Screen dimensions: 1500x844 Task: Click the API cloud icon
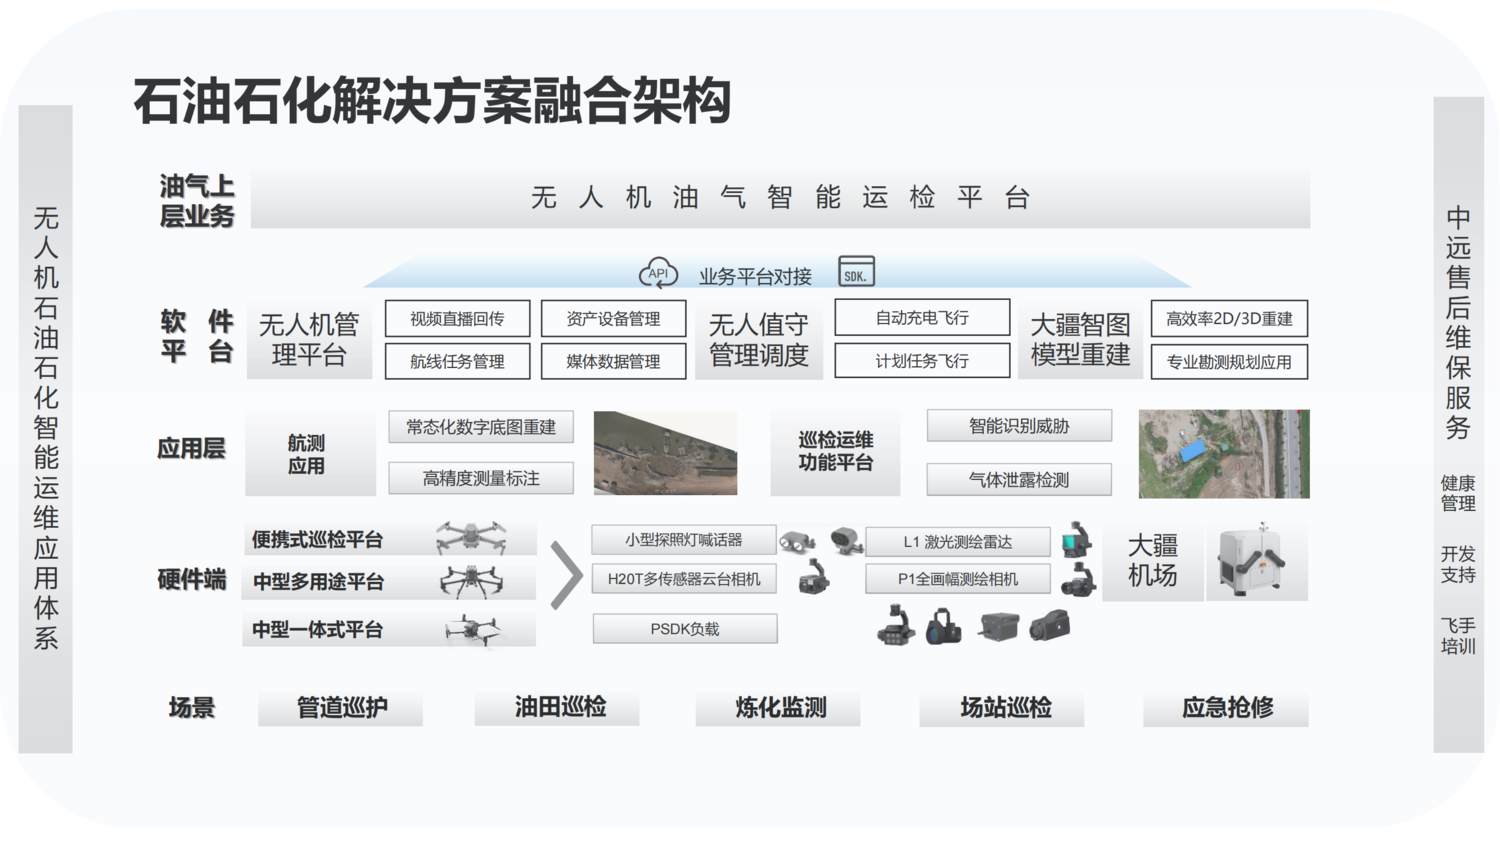(658, 272)
